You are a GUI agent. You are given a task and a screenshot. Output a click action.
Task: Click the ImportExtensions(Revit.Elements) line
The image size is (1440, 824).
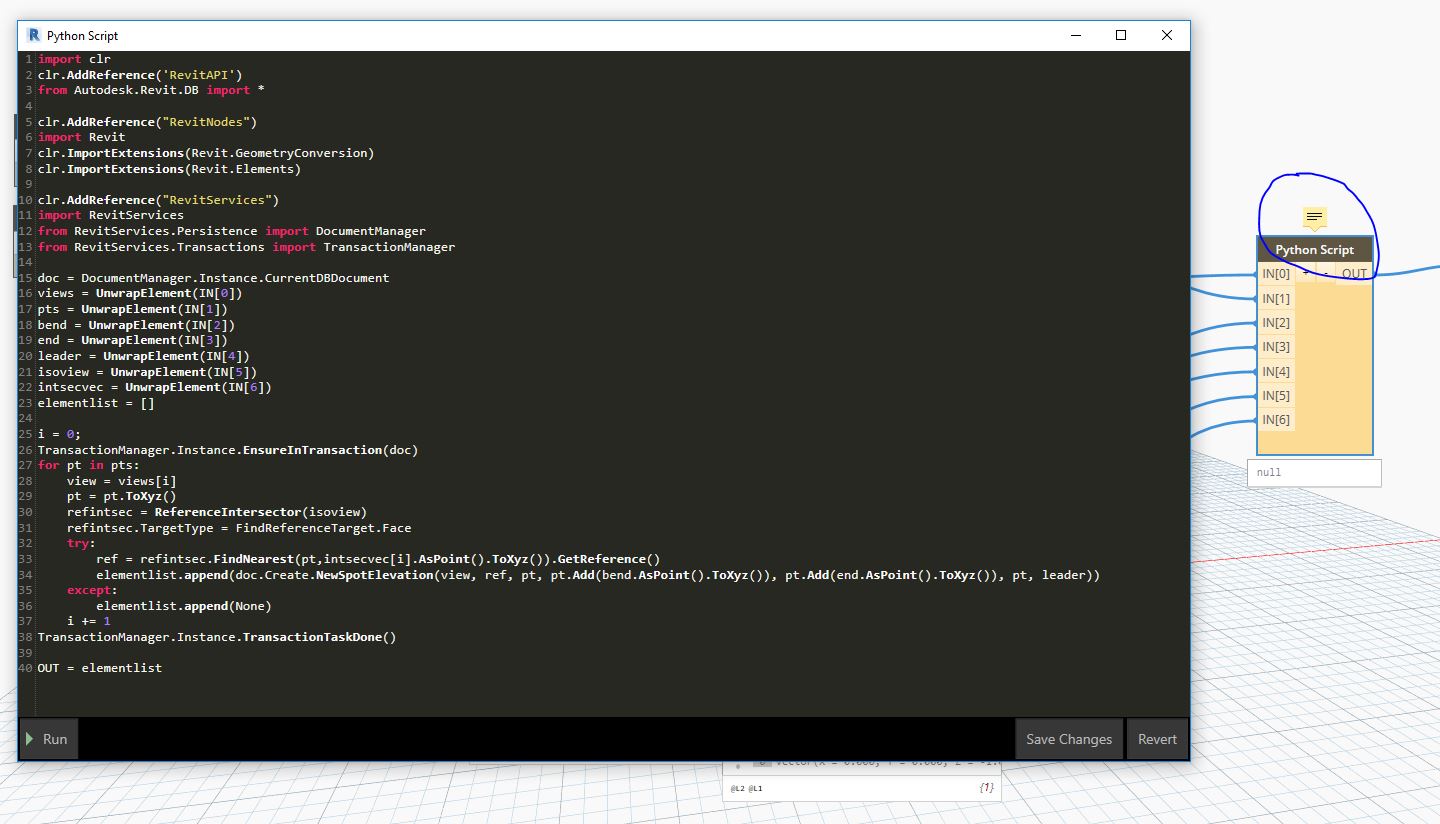pos(169,169)
